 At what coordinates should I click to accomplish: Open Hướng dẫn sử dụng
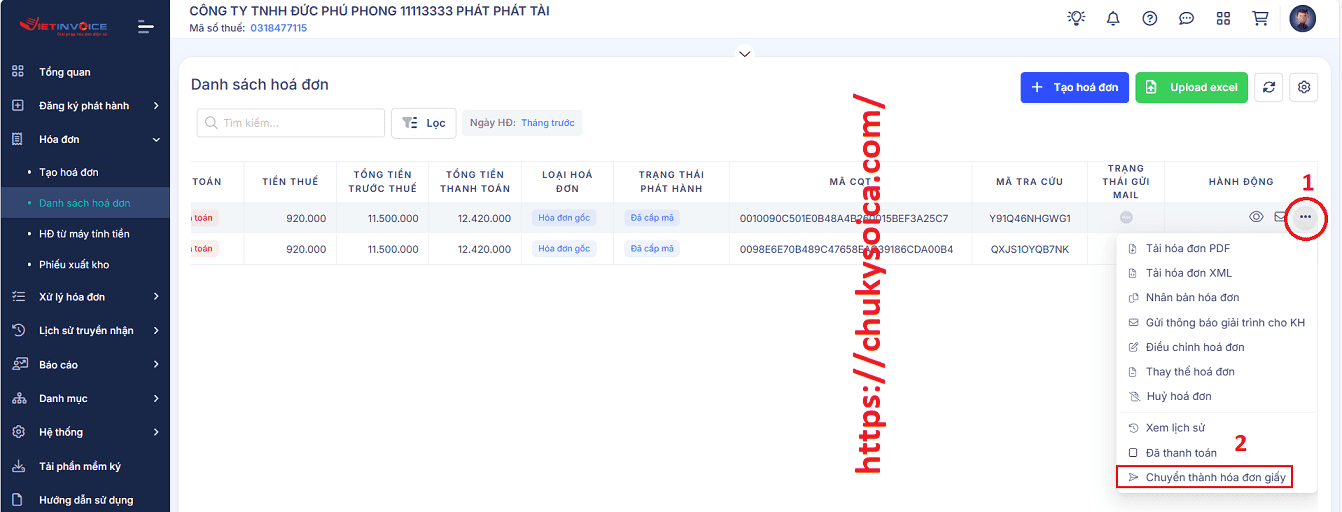(85, 499)
